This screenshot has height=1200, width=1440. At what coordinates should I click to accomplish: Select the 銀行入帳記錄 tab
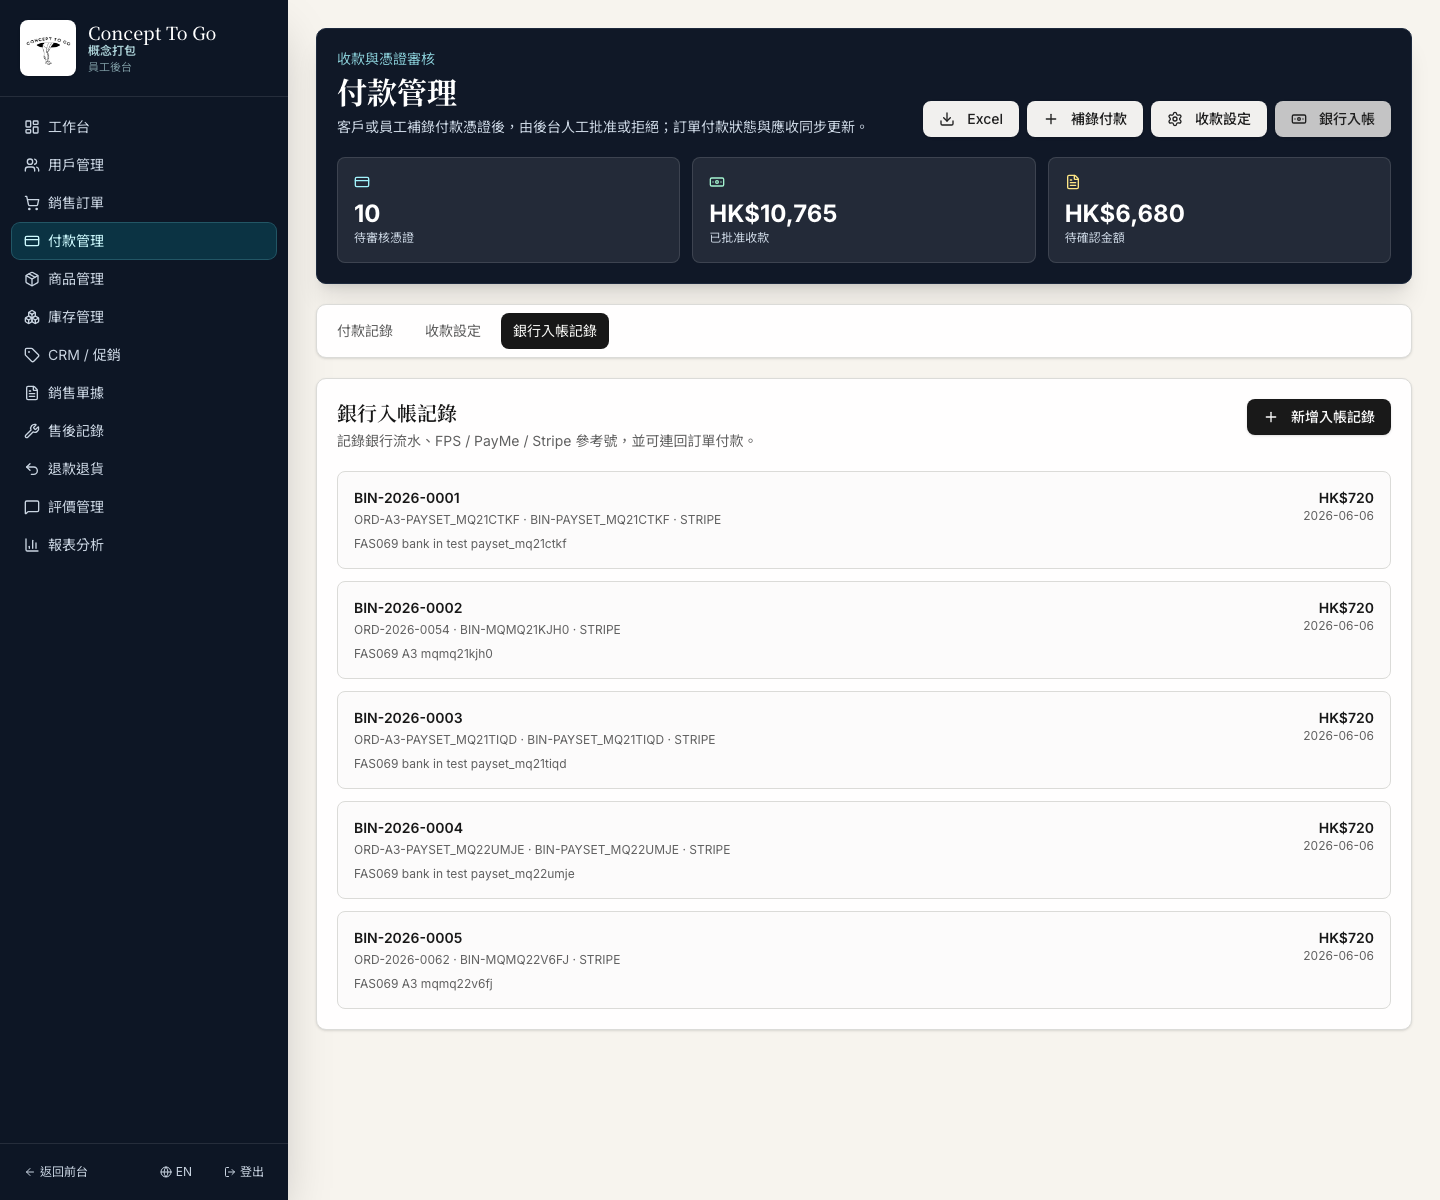click(x=555, y=331)
